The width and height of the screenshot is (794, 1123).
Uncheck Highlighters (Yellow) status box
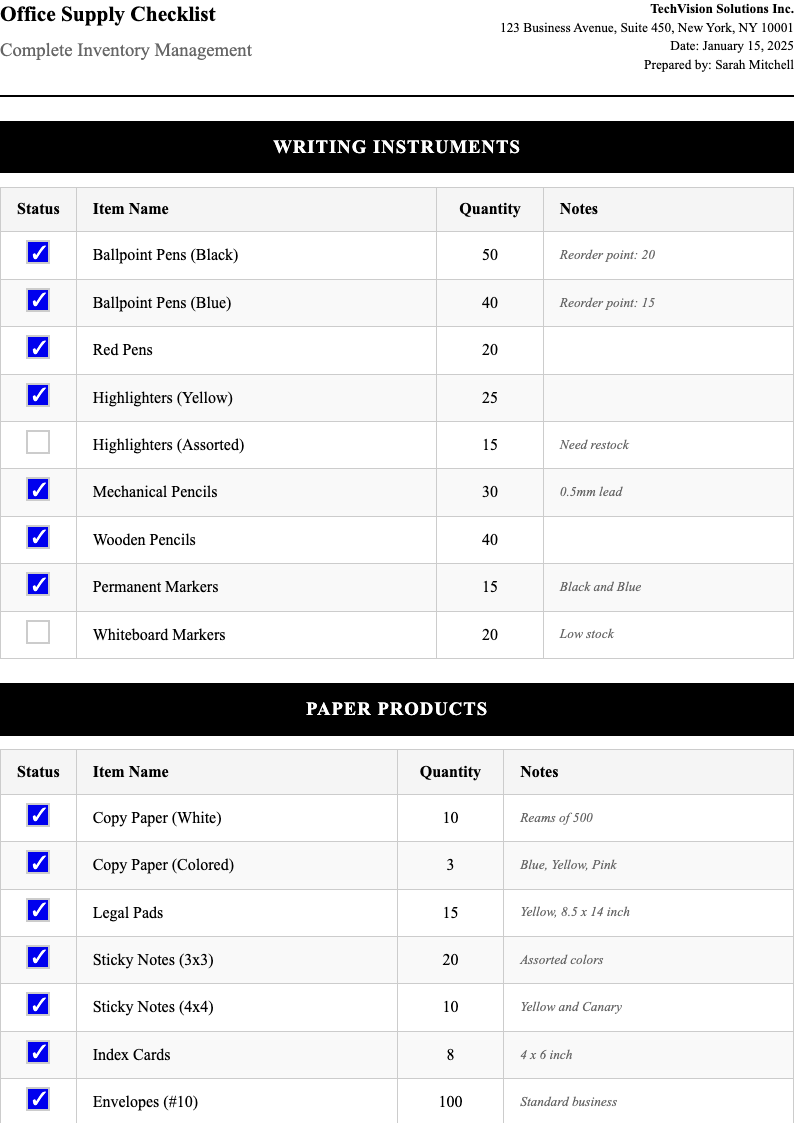click(38, 395)
